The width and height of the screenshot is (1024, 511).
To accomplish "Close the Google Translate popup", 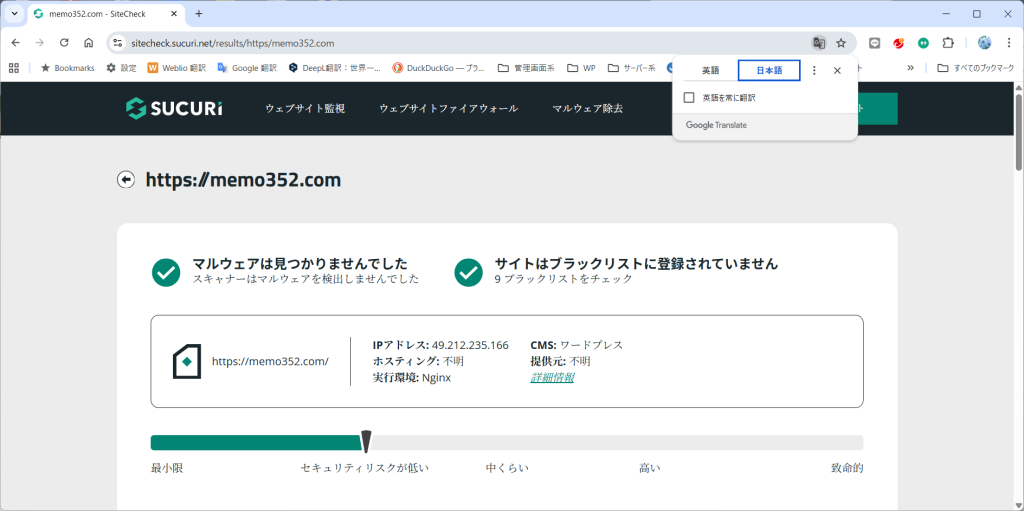I will coord(837,70).
